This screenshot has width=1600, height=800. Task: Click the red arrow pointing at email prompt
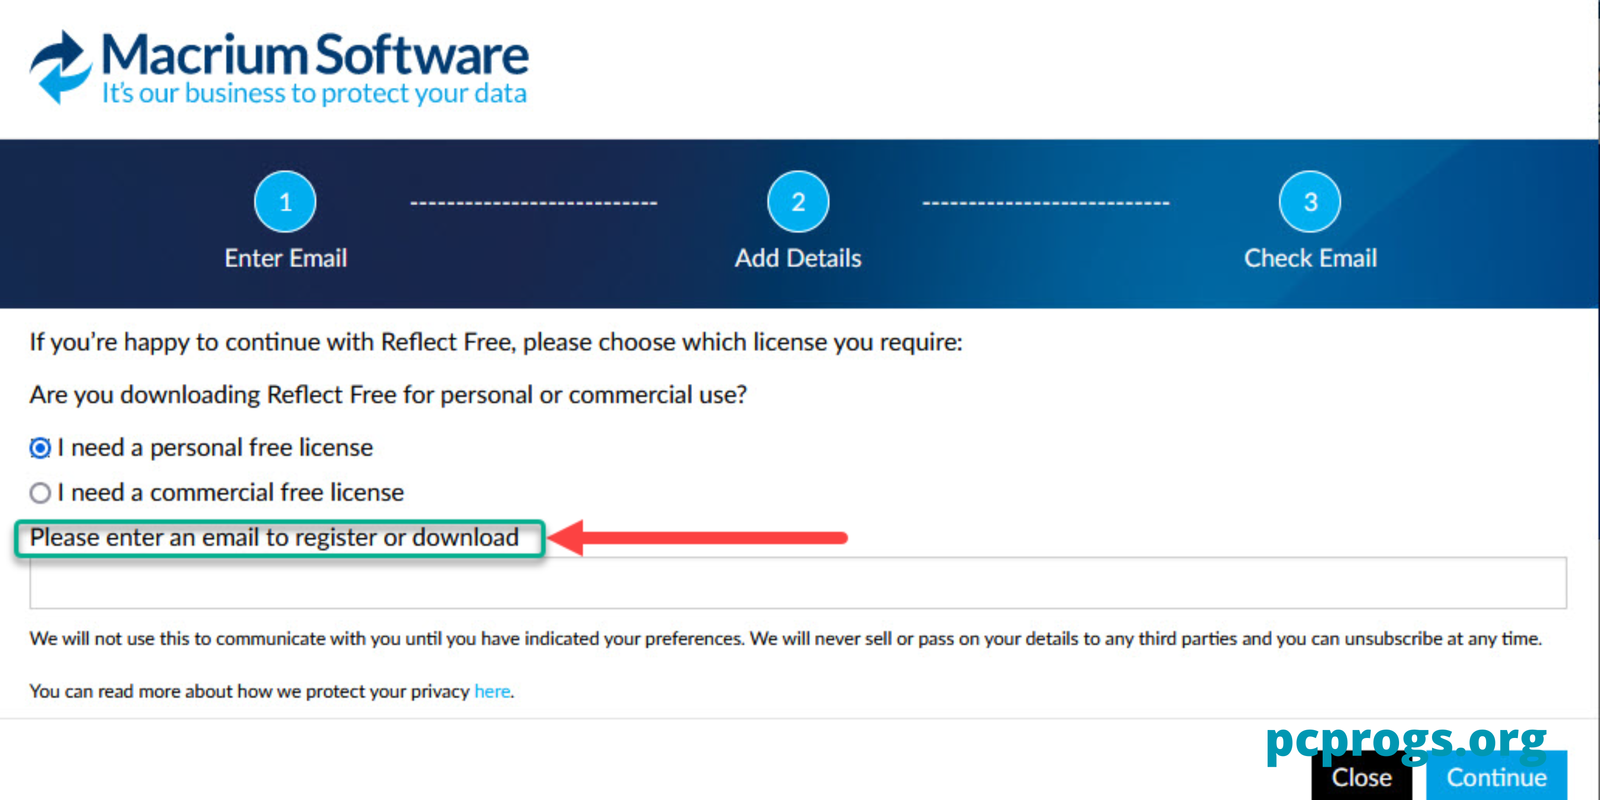tap(698, 538)
